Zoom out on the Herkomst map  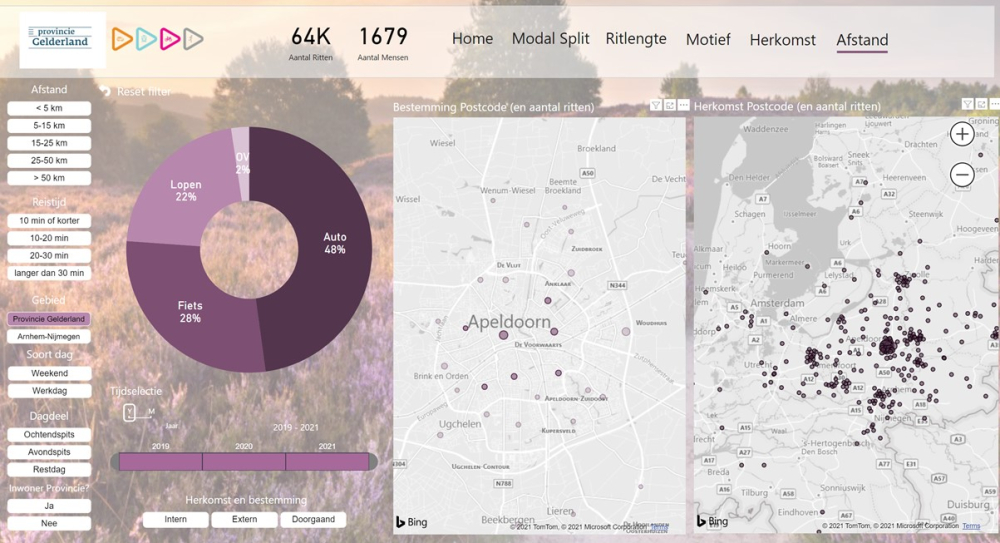point(961,174)
